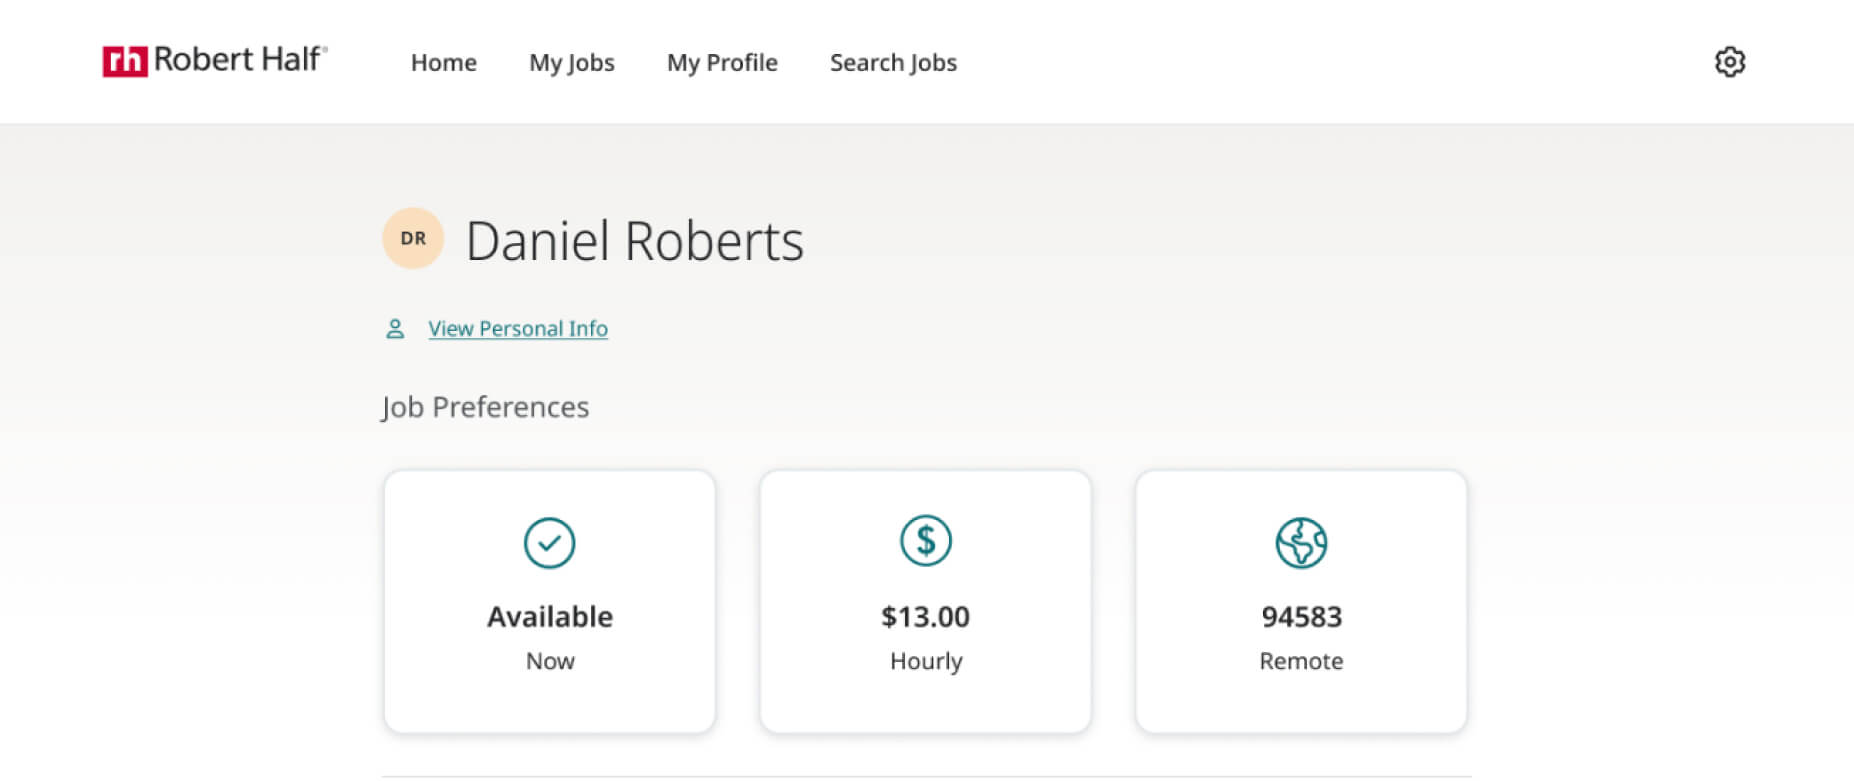Click the Job Preferences section heading
This screenshot has width=1854, height=781.
click(x=485, y=408)
